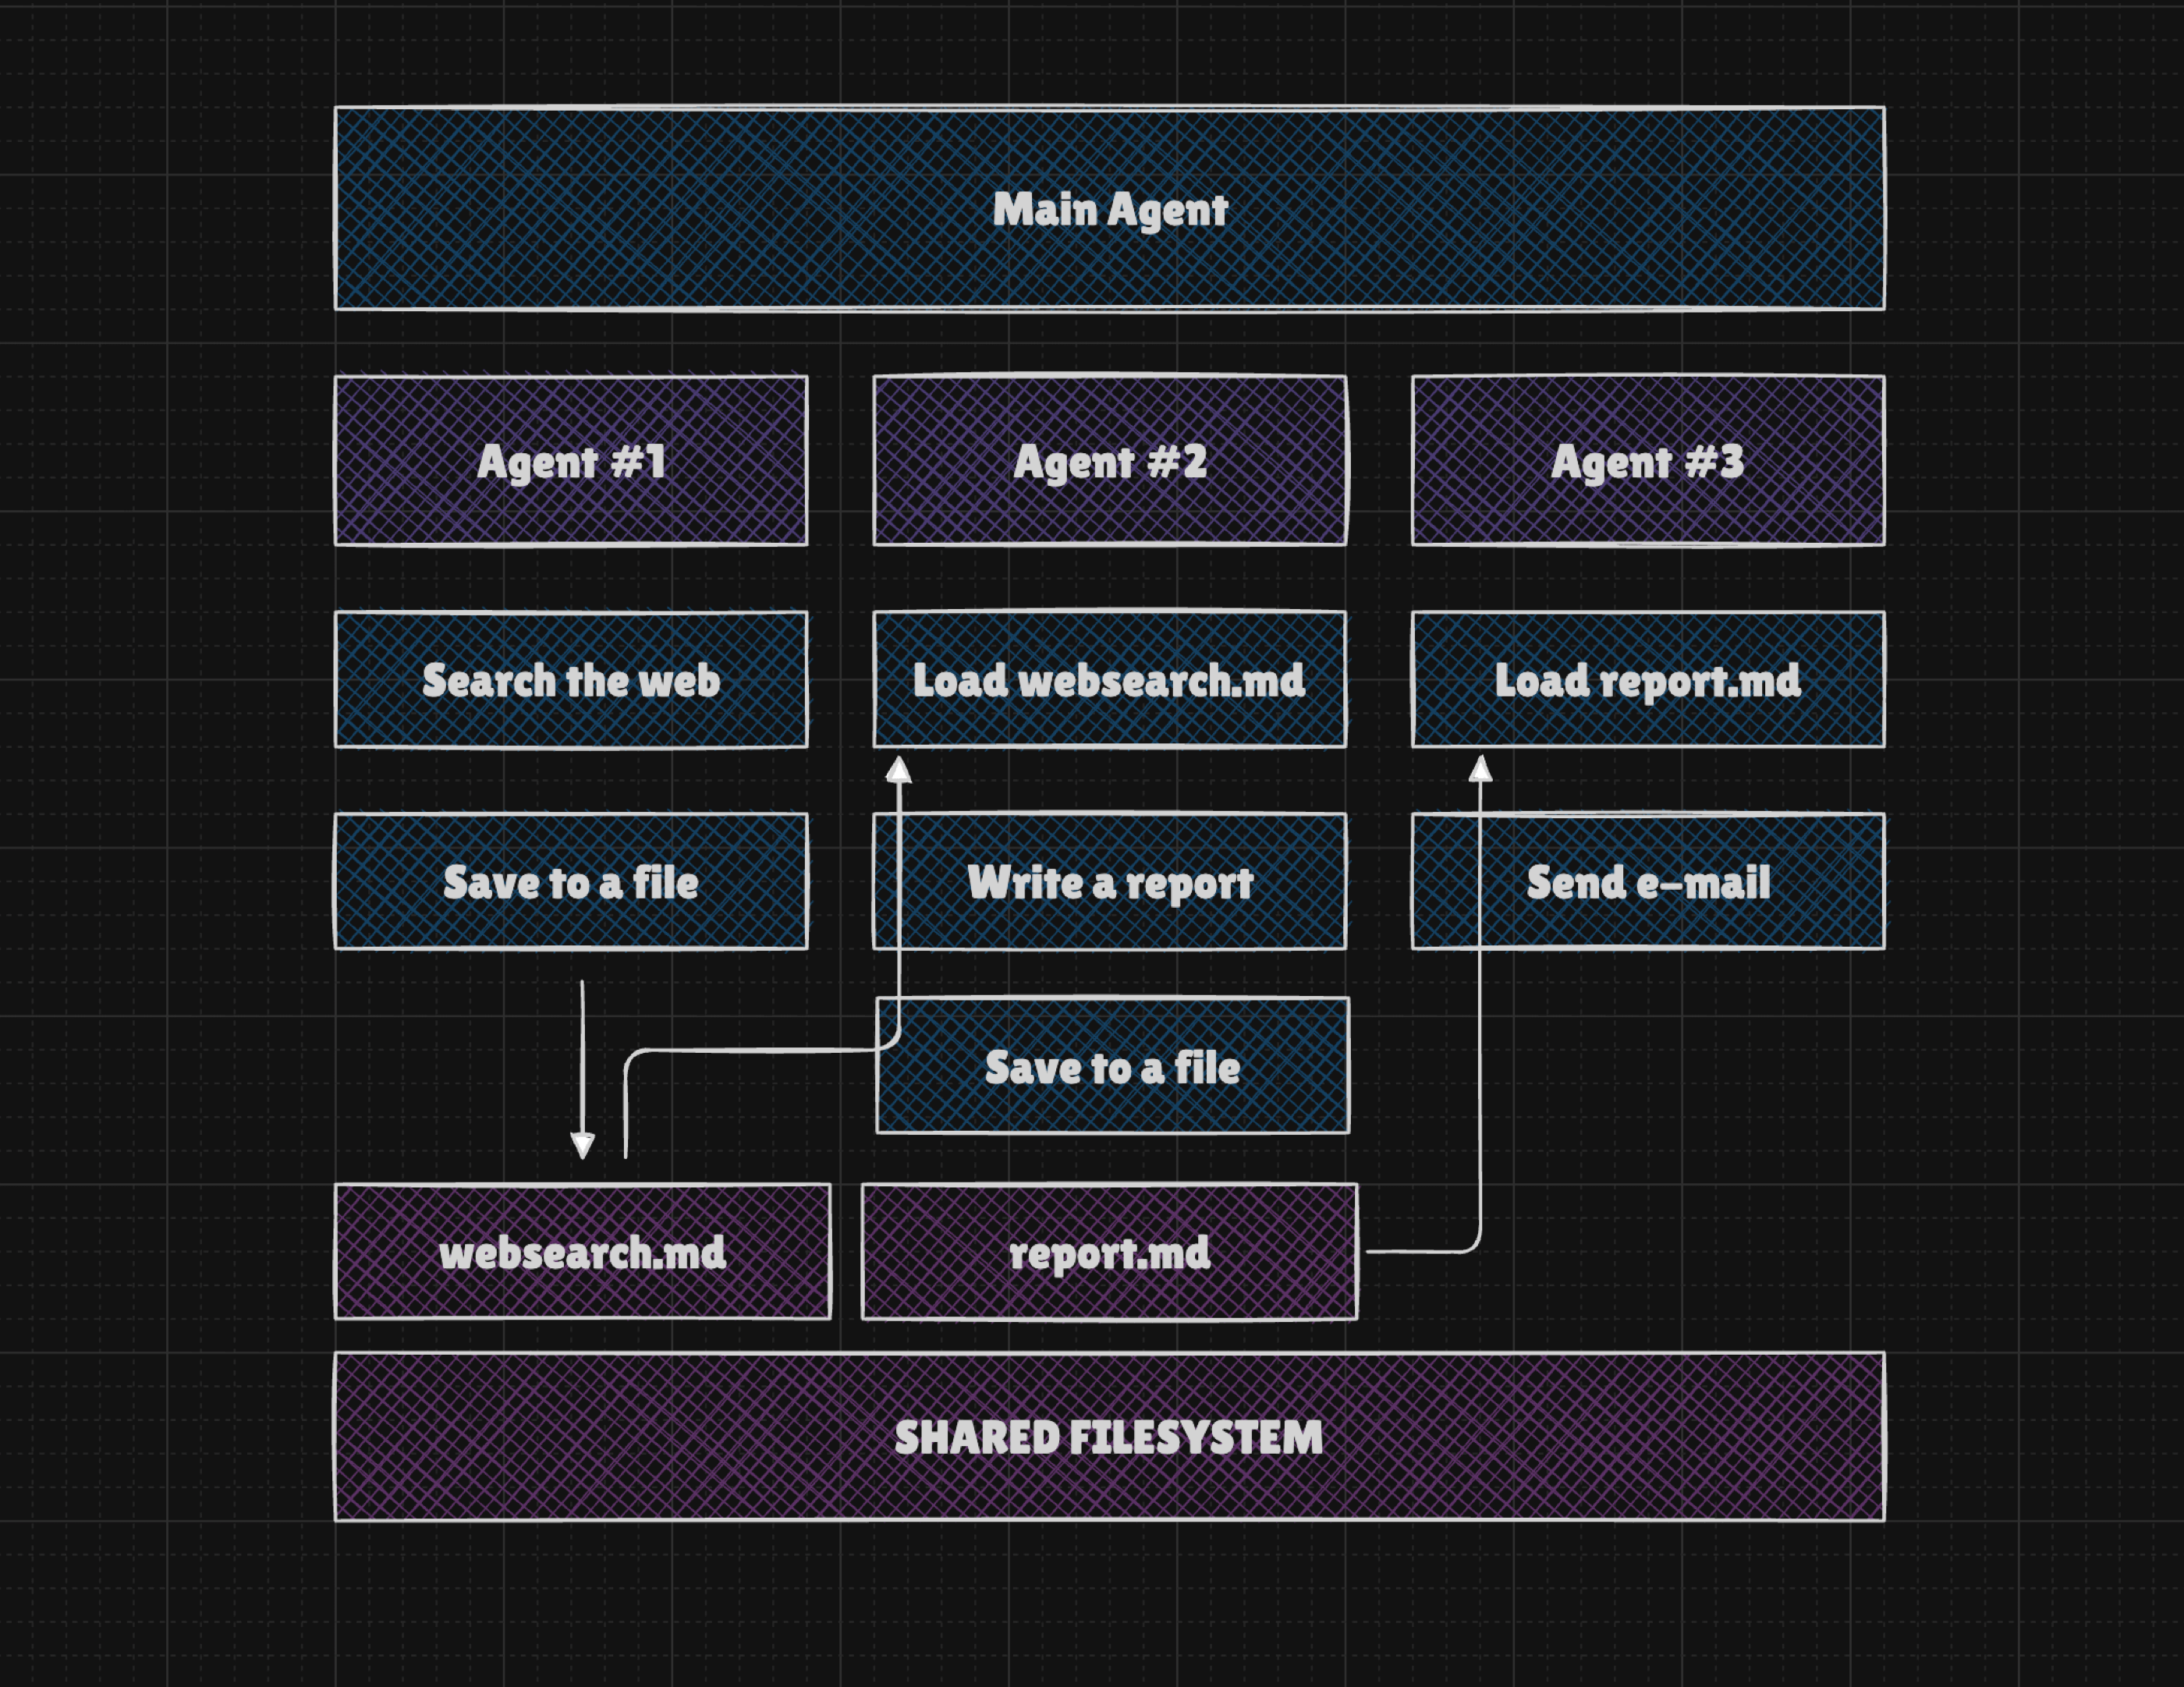Select the report.md file box
This screenshot has width=2184, height=1687.
coord(1109,1252)
